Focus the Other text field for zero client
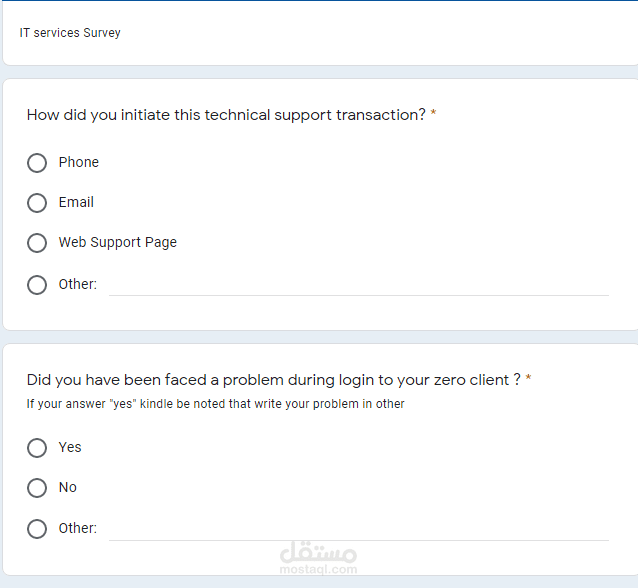This screenshot has width=638, height=588. click(x=358, y=528)
